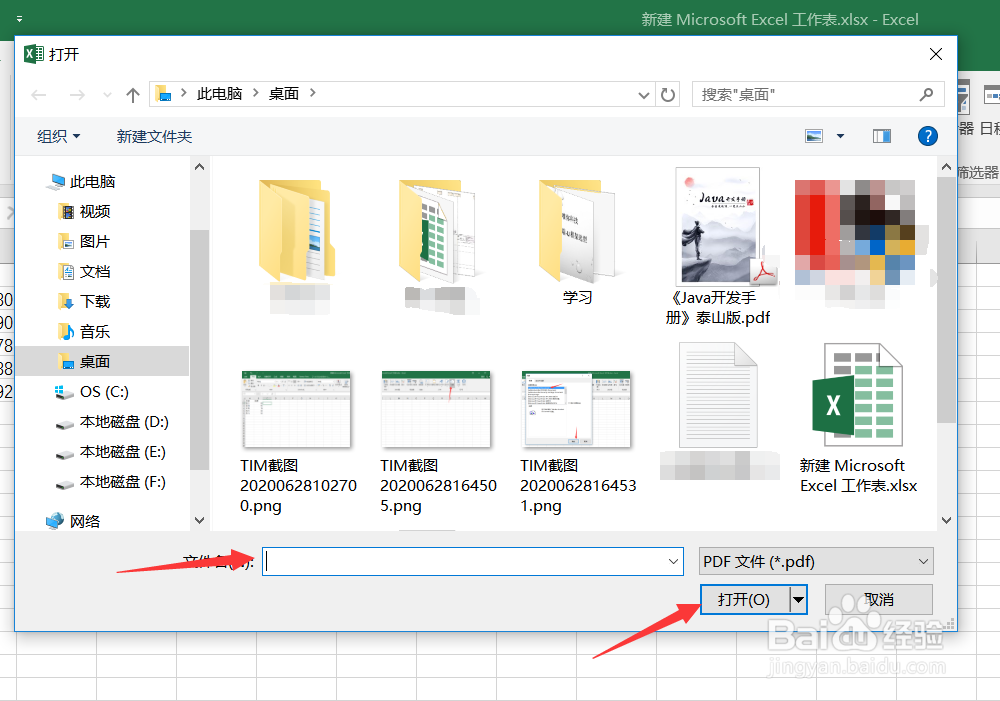The height and width of the screenshot is (701, 1000).
Task: Open the 组织 menu
Action: pos(57,135)
